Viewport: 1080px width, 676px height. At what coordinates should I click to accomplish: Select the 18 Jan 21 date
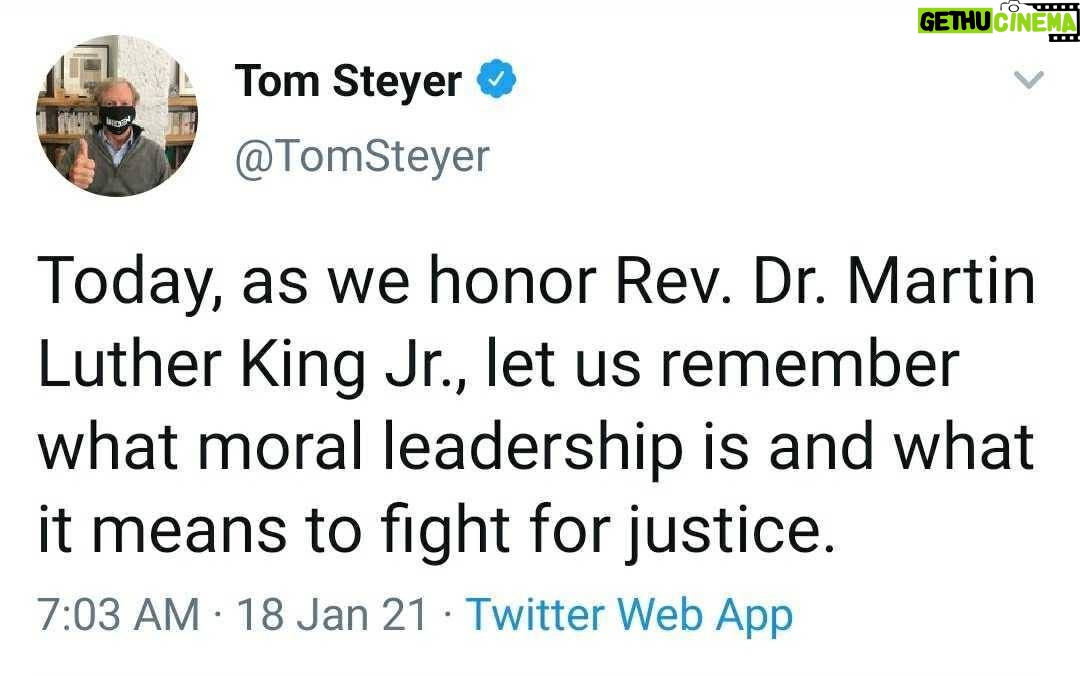click(332, 615)
